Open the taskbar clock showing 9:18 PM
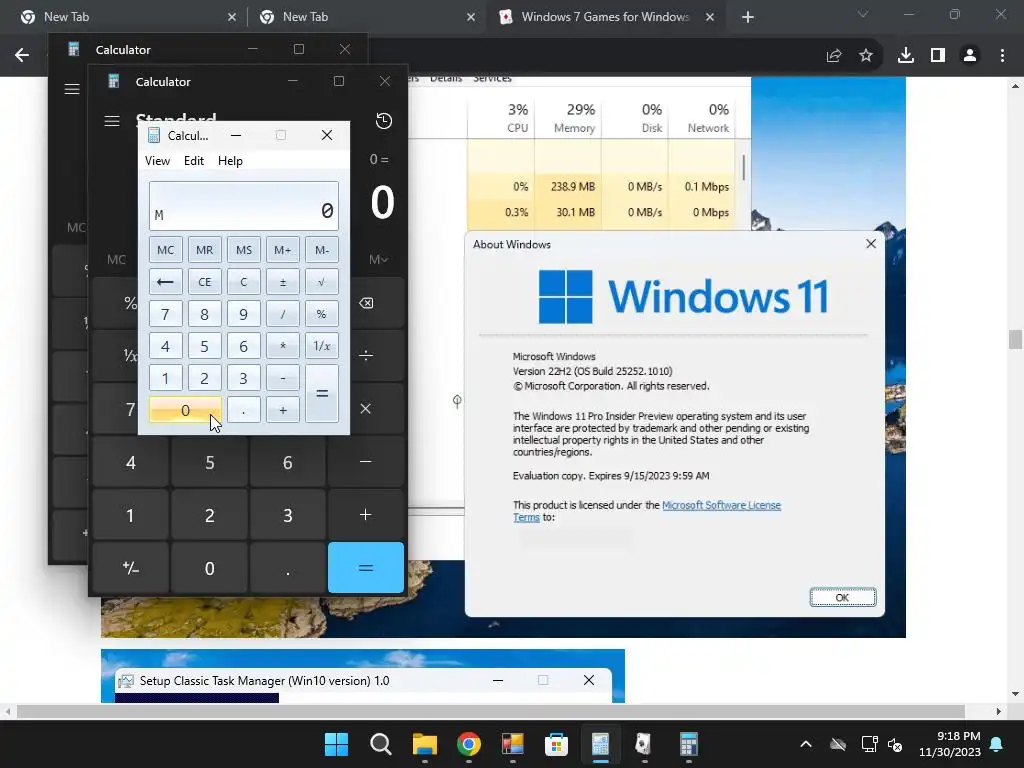The height and width of the screenshot is (768, 1024). (x=950, y=744)
